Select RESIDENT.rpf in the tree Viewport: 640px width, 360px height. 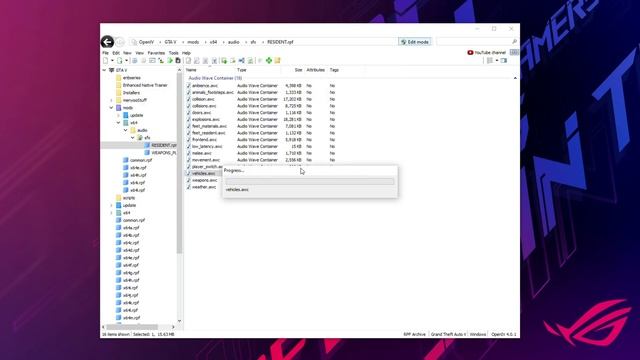tap(164, 145)
